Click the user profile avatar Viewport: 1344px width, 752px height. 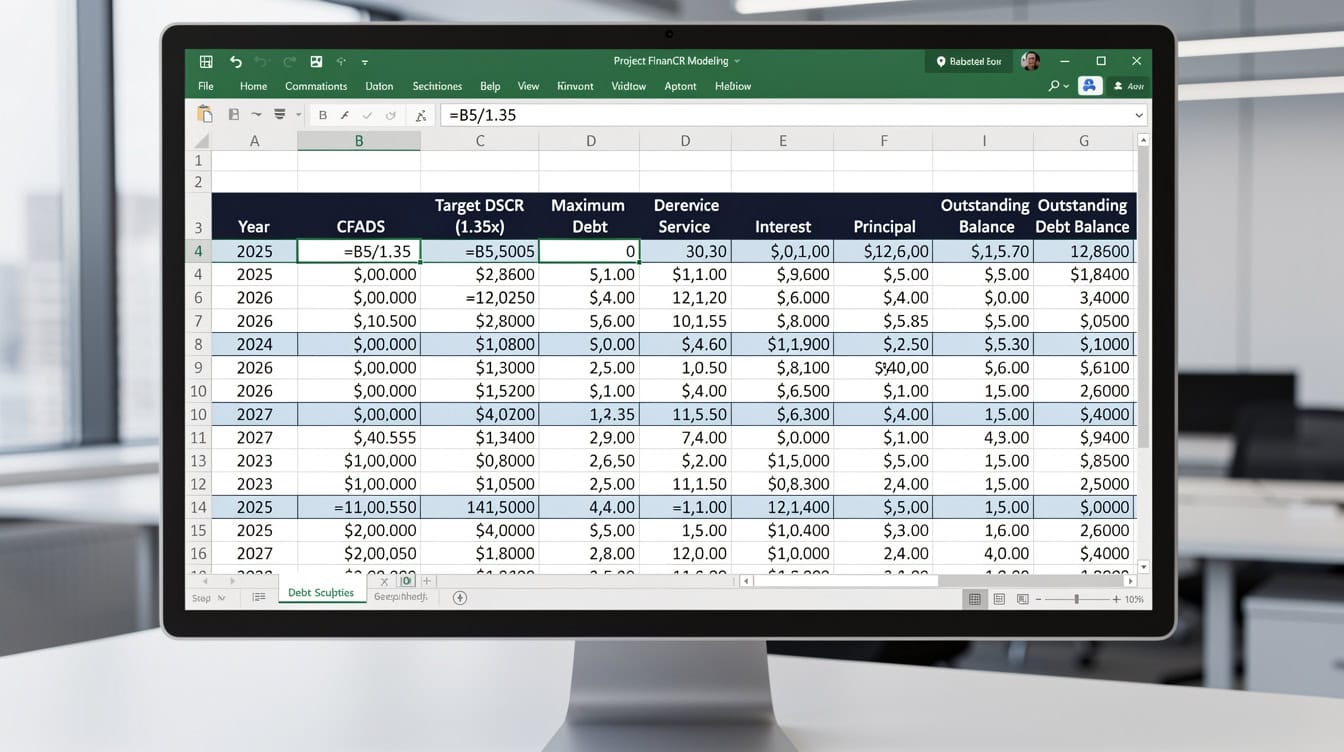tap(1030, 61)
